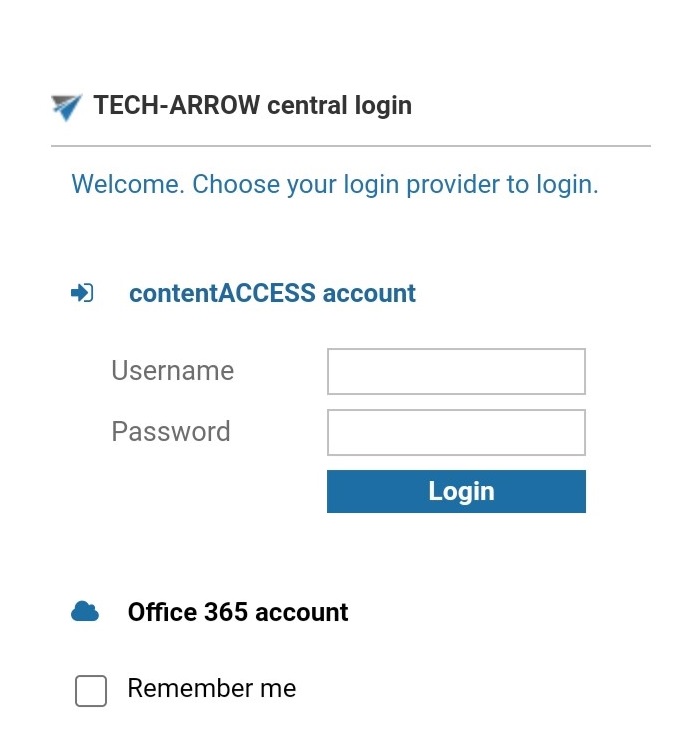Click the Username label
The width and height of the screenshot is (692, 741).
[x=172, y=371]
